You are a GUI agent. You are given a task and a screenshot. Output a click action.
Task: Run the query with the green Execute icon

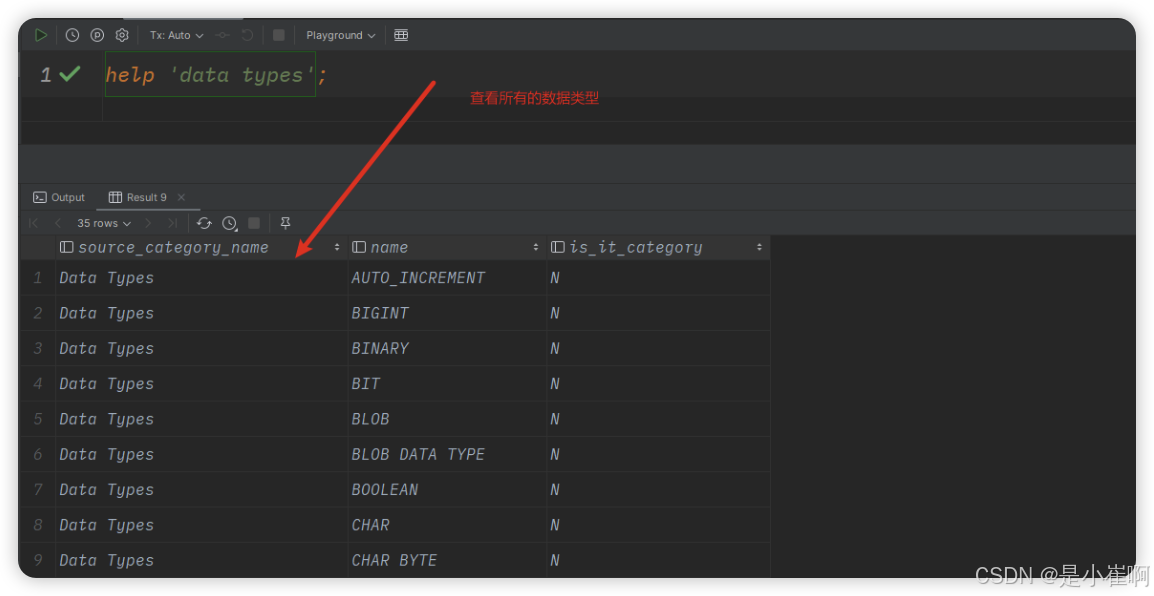[x=40, y=35]
